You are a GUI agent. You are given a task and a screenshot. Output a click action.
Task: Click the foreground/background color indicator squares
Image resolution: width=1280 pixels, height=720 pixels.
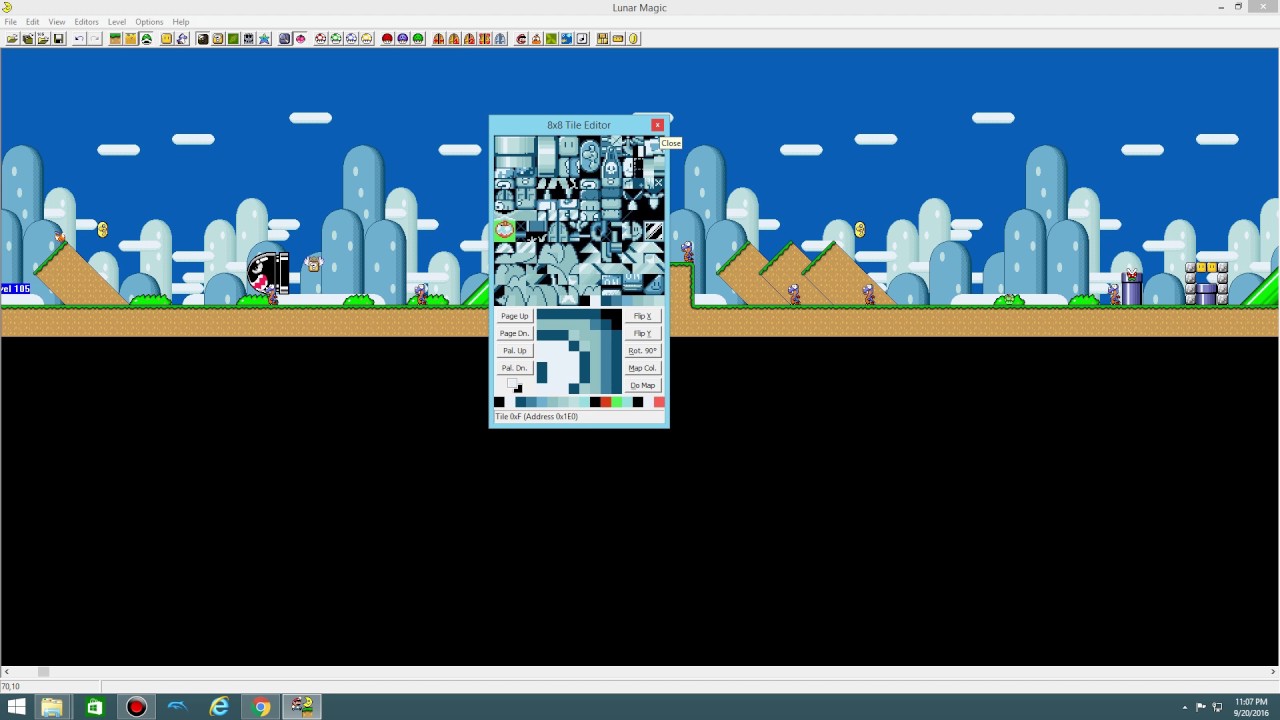[514, 385]
